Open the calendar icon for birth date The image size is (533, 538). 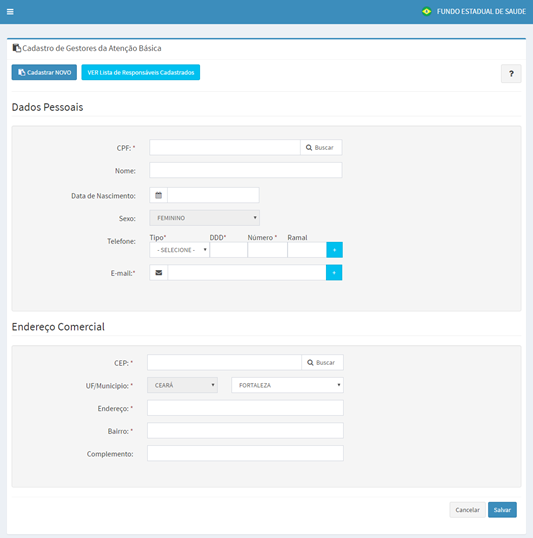point(159,195)
